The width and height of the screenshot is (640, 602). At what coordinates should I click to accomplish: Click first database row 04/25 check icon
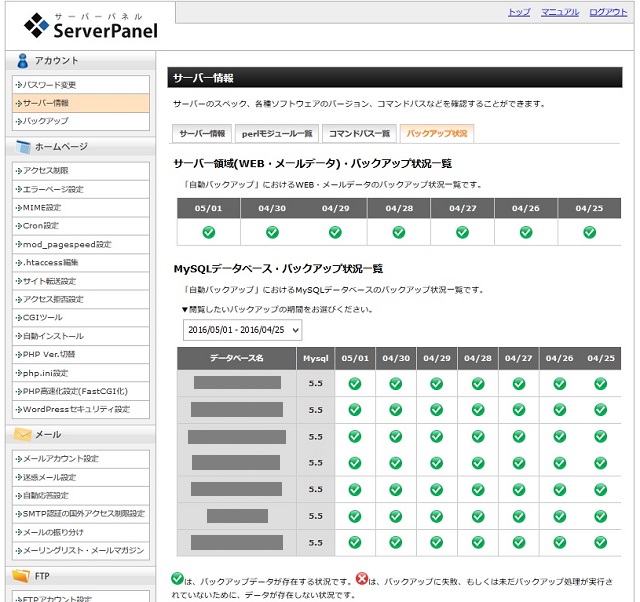[600, 384]
